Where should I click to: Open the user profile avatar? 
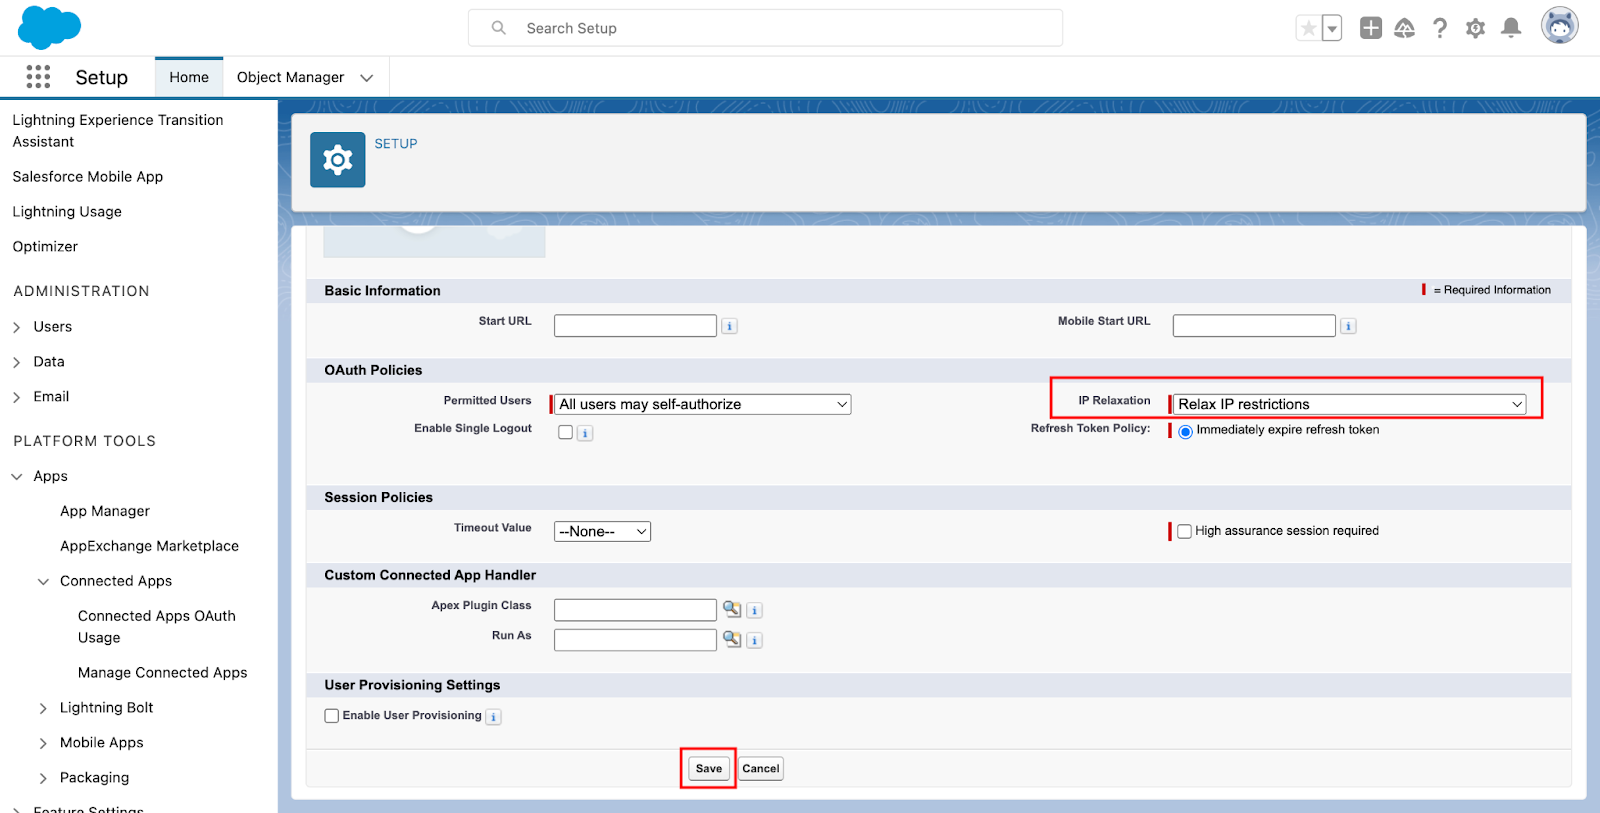[1560, 26]
